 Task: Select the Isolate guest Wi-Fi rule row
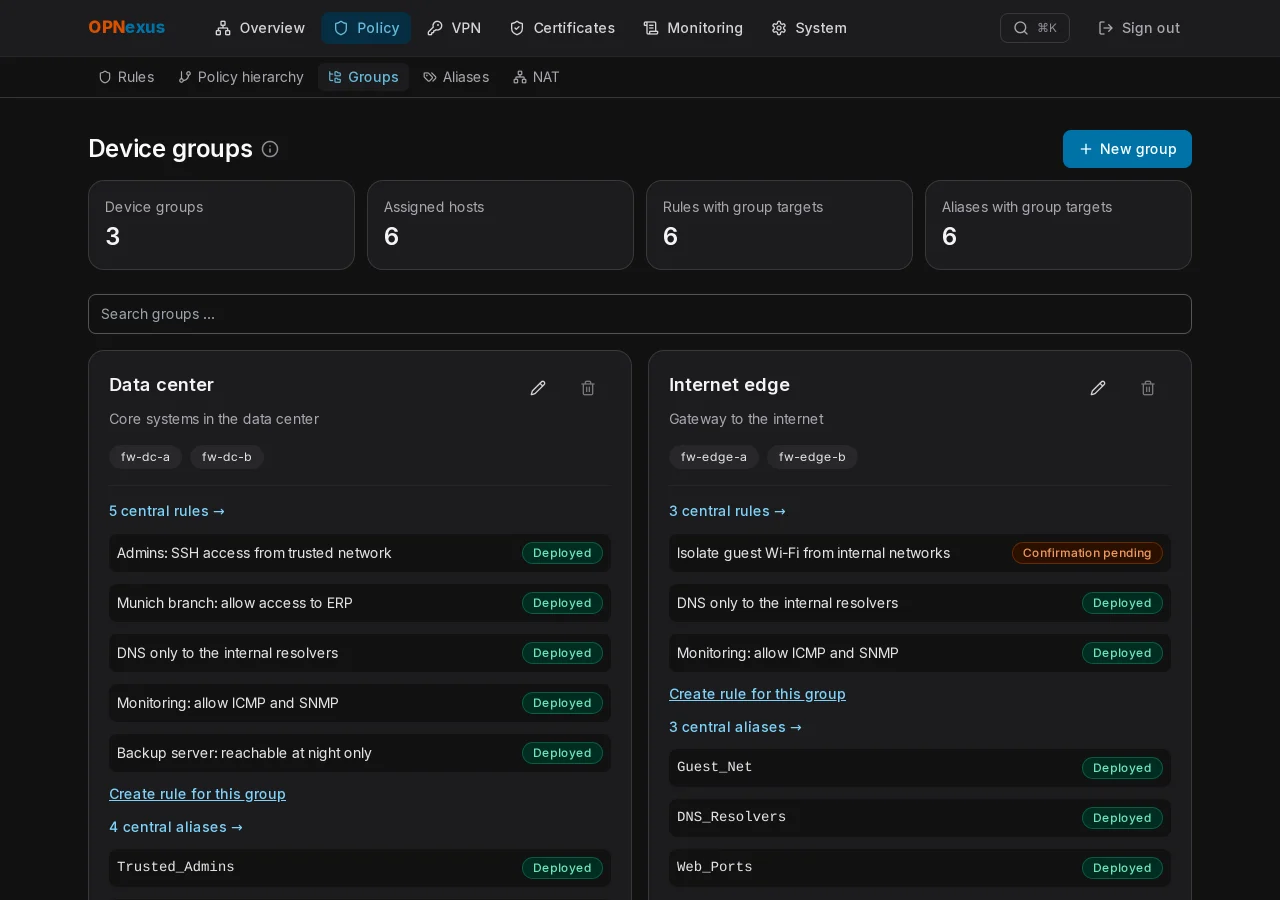[x=920, y=553]
